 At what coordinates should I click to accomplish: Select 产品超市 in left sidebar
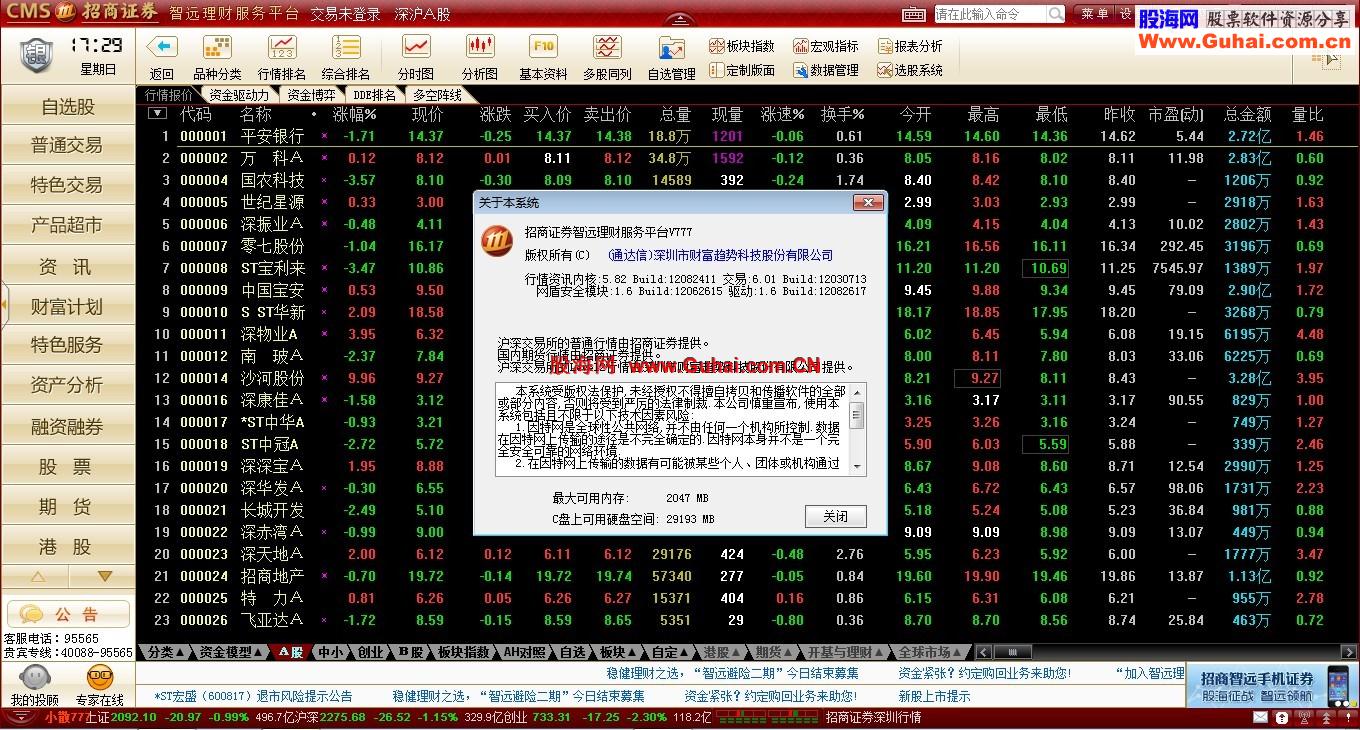(x=67, y=226)
